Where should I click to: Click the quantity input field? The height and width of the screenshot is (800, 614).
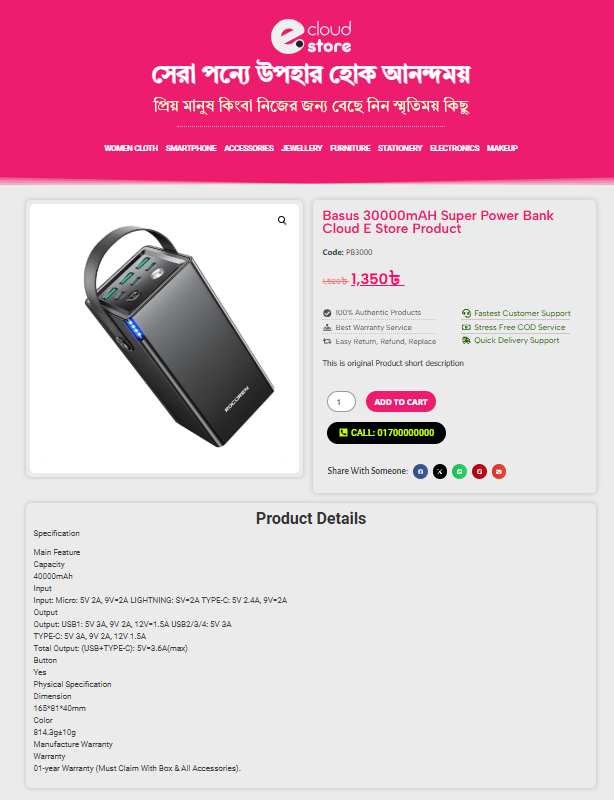(341, 402)
